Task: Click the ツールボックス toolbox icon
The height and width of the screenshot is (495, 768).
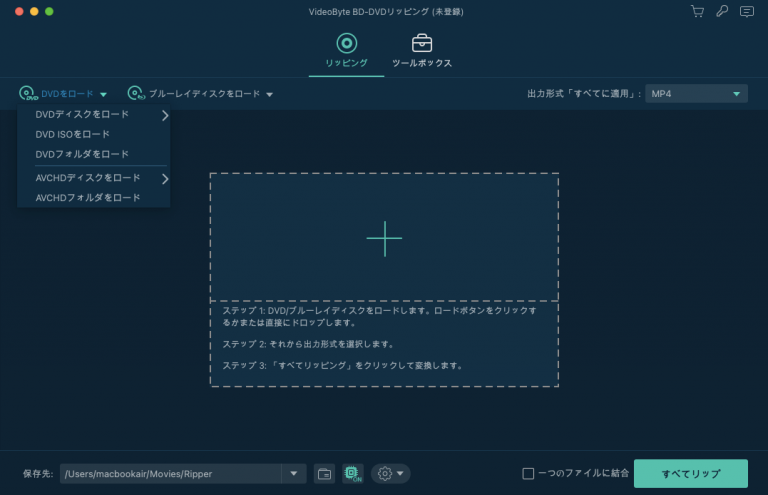Action: coord(422,43)
